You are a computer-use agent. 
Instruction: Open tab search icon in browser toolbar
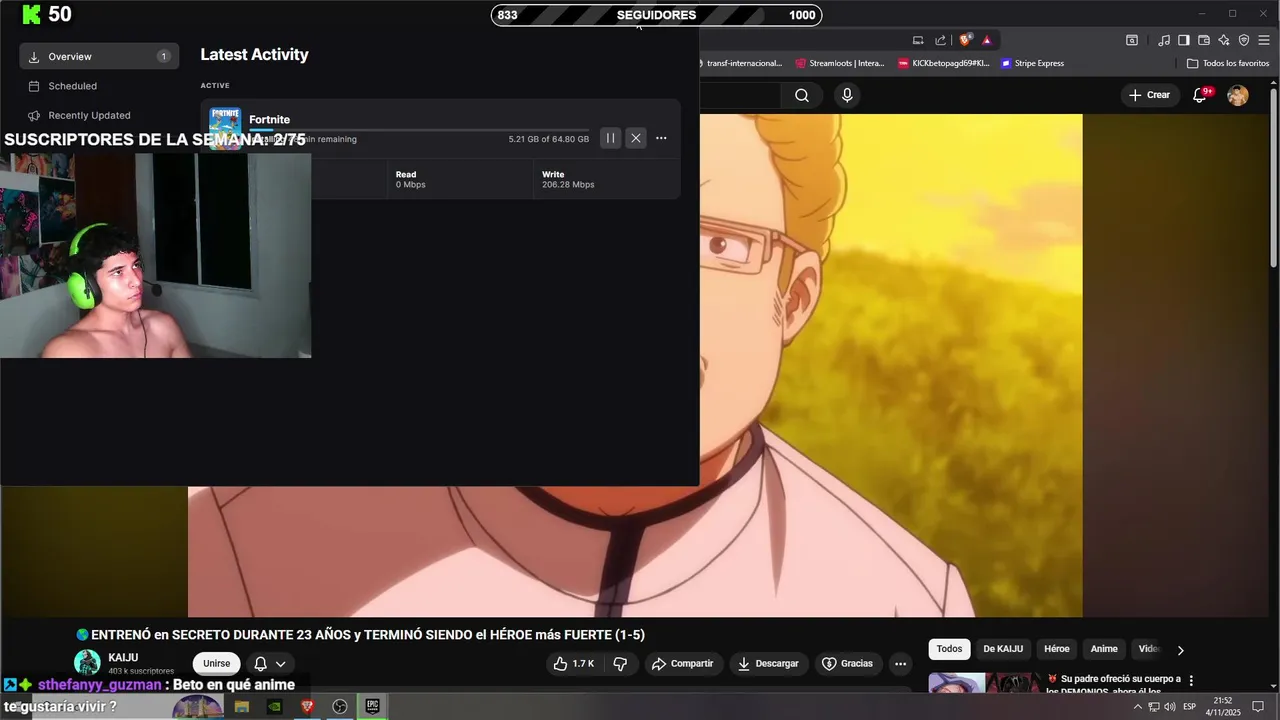(x=1132, y=40)
